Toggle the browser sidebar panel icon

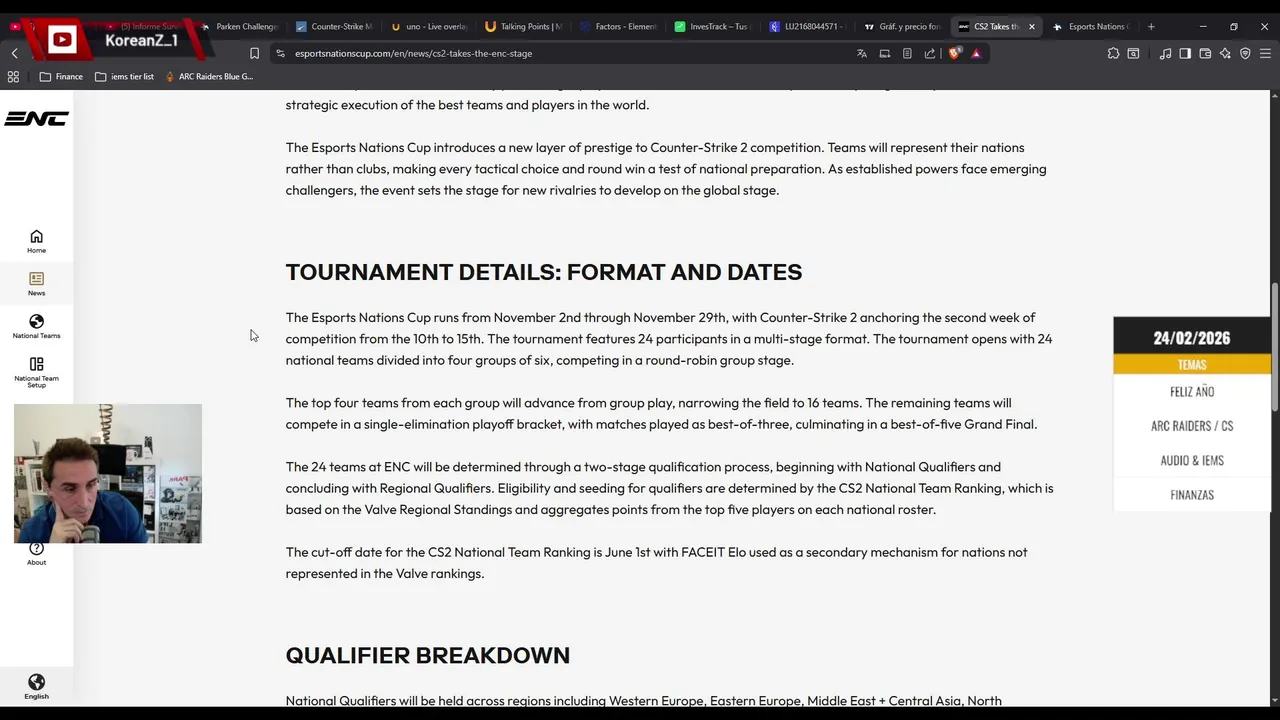(1185, 53)
